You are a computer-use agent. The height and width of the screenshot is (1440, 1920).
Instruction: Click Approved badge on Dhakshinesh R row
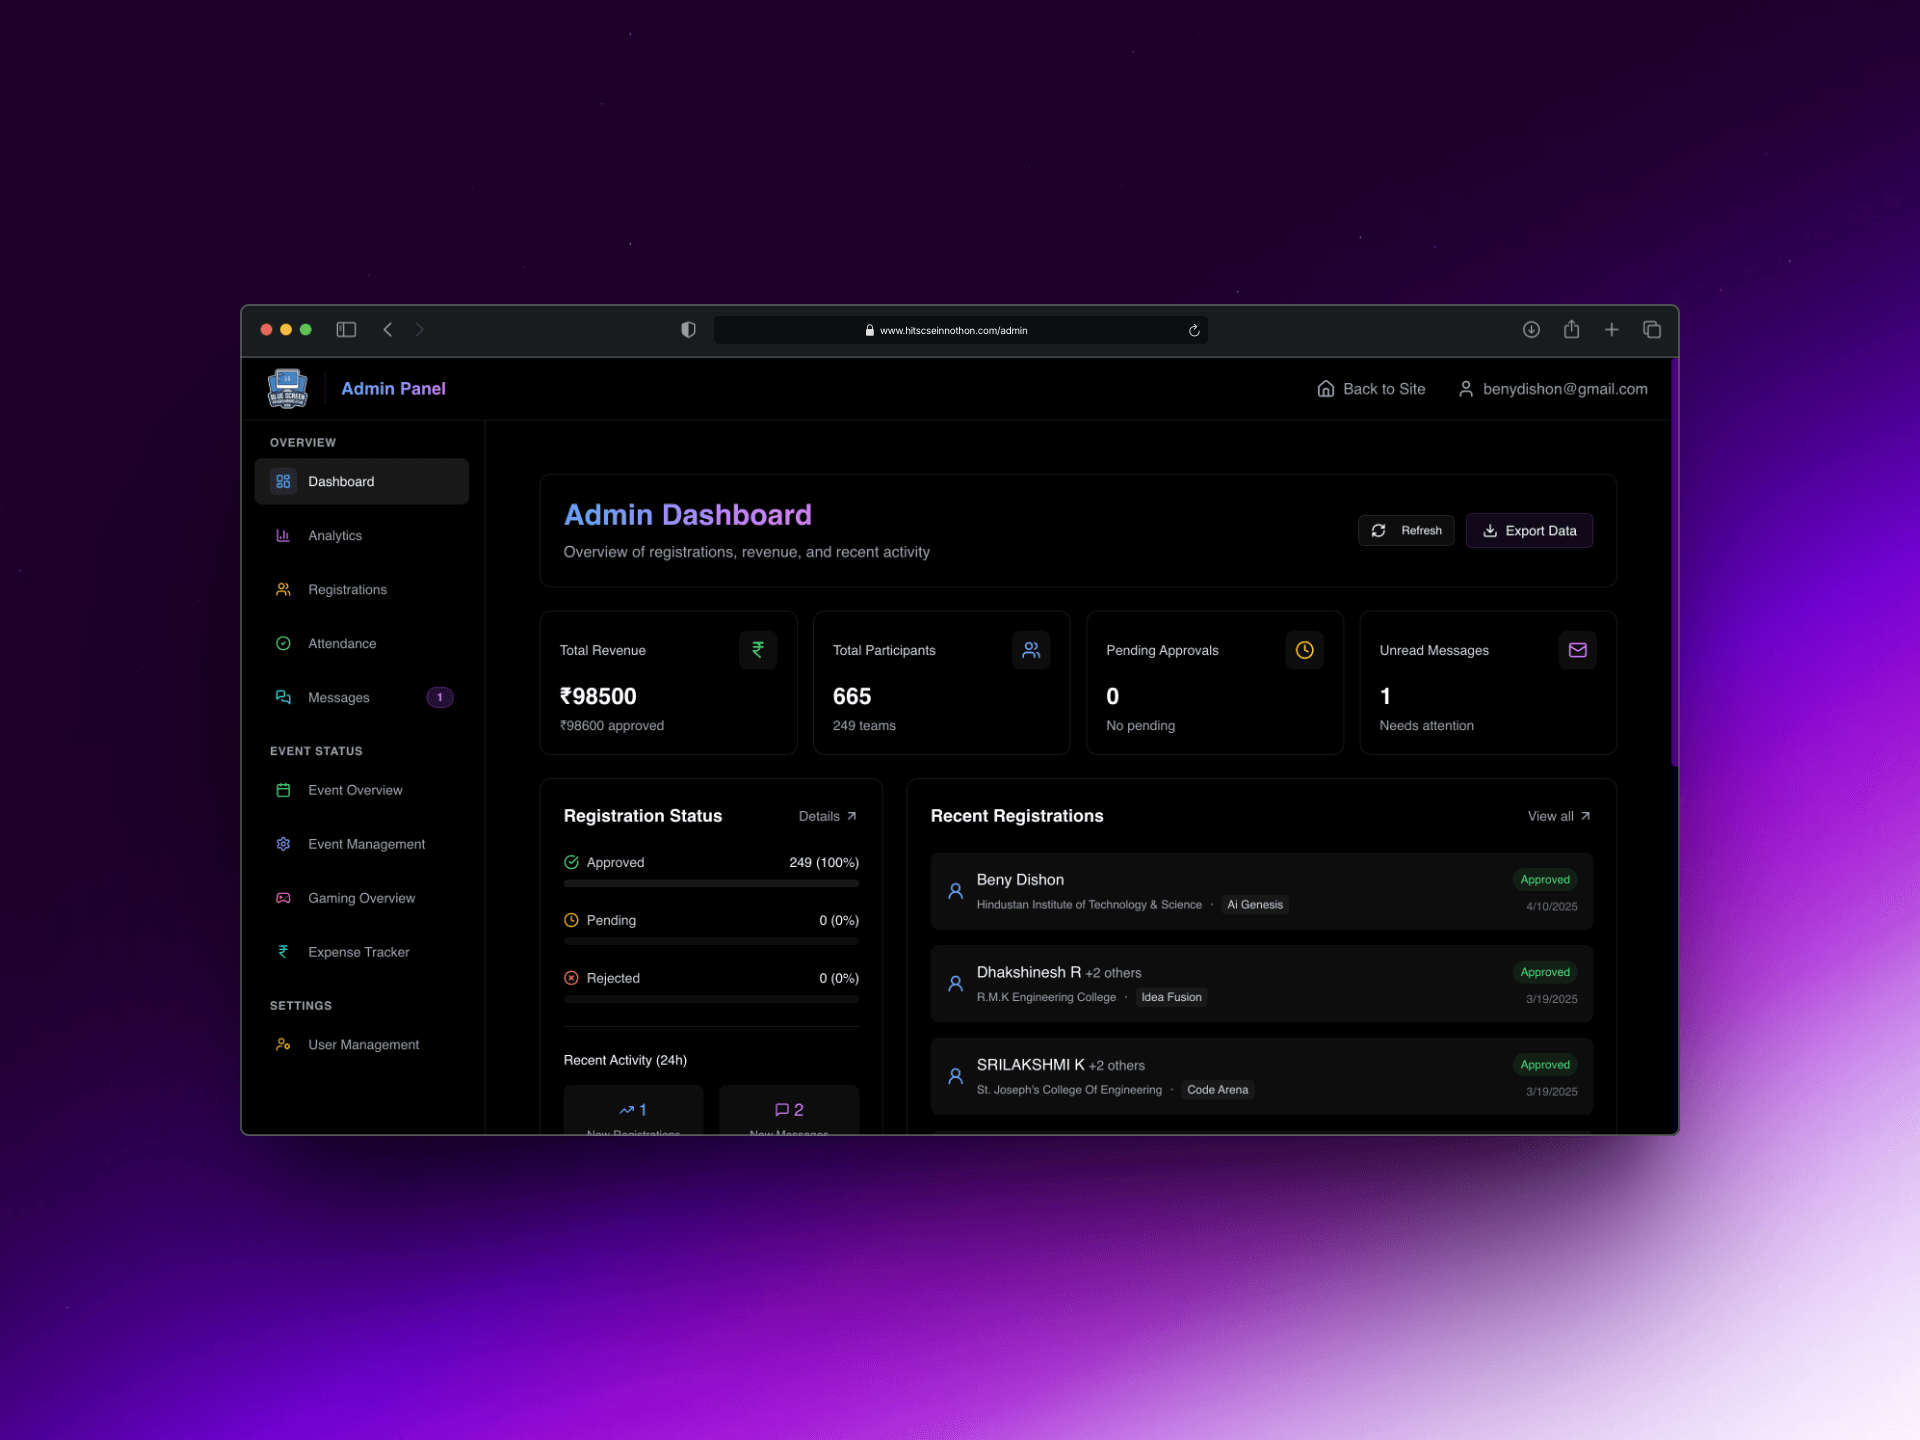pyautogui.click(x=1545, y=972)
